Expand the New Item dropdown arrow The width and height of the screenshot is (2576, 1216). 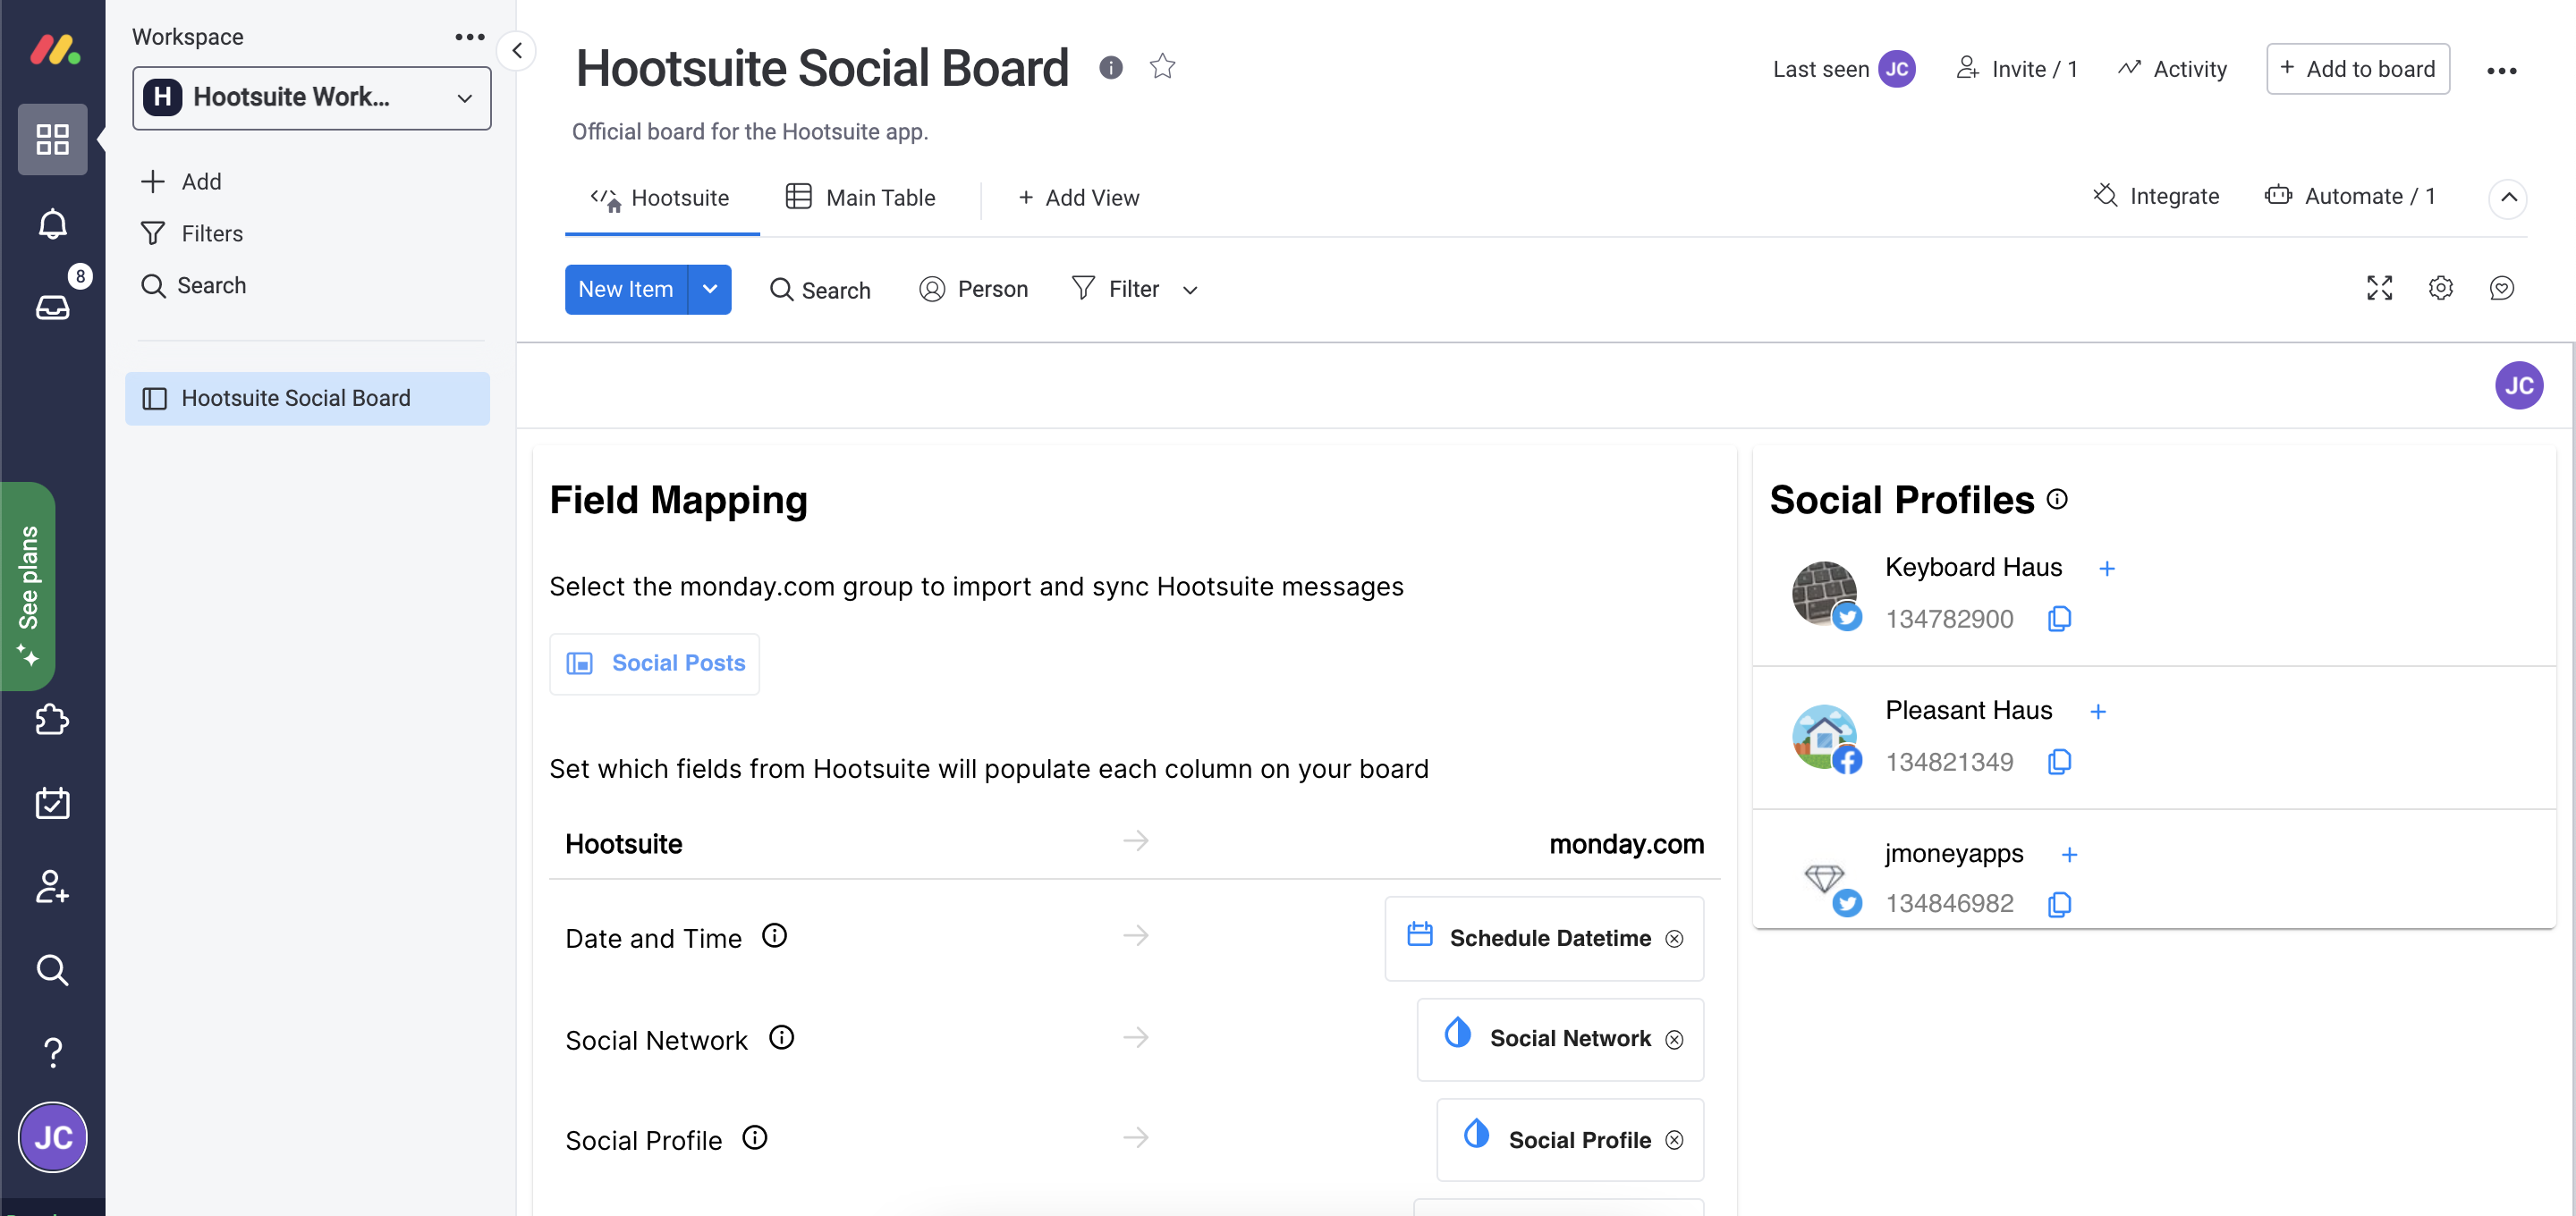point(710,289)
